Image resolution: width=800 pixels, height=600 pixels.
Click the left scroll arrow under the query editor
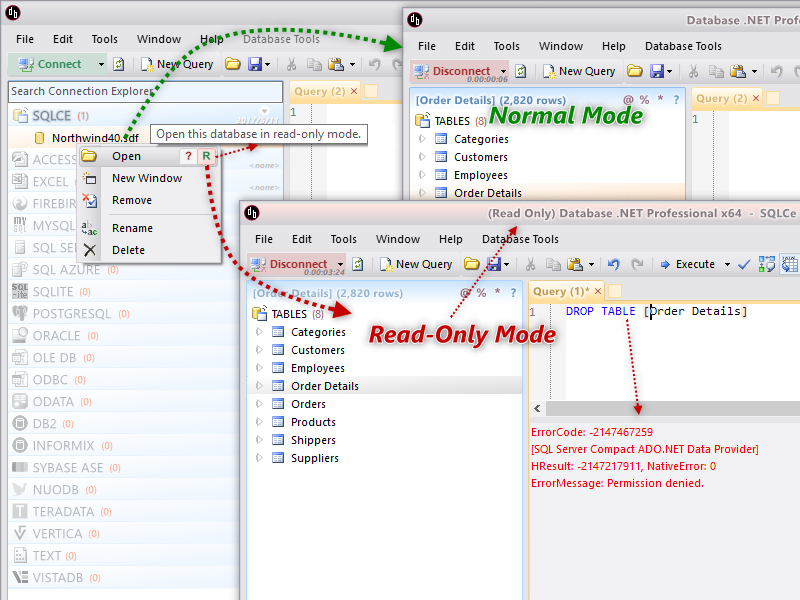(x=537, y=409)
